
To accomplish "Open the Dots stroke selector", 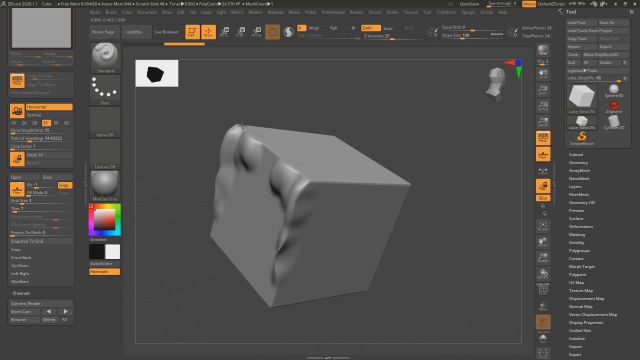I will click(x=105, y=89).
